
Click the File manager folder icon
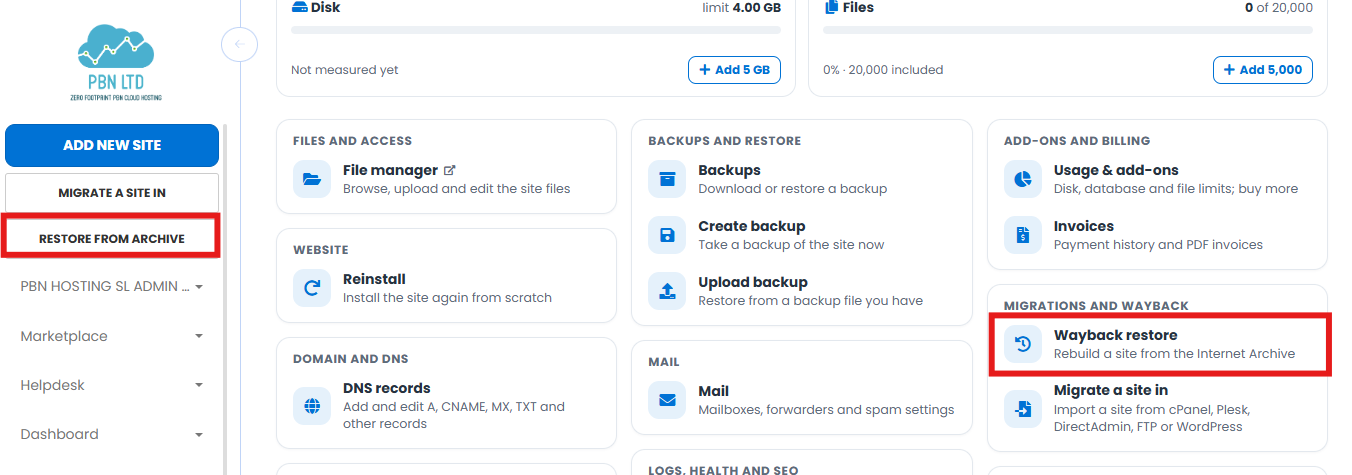(311, 179)
